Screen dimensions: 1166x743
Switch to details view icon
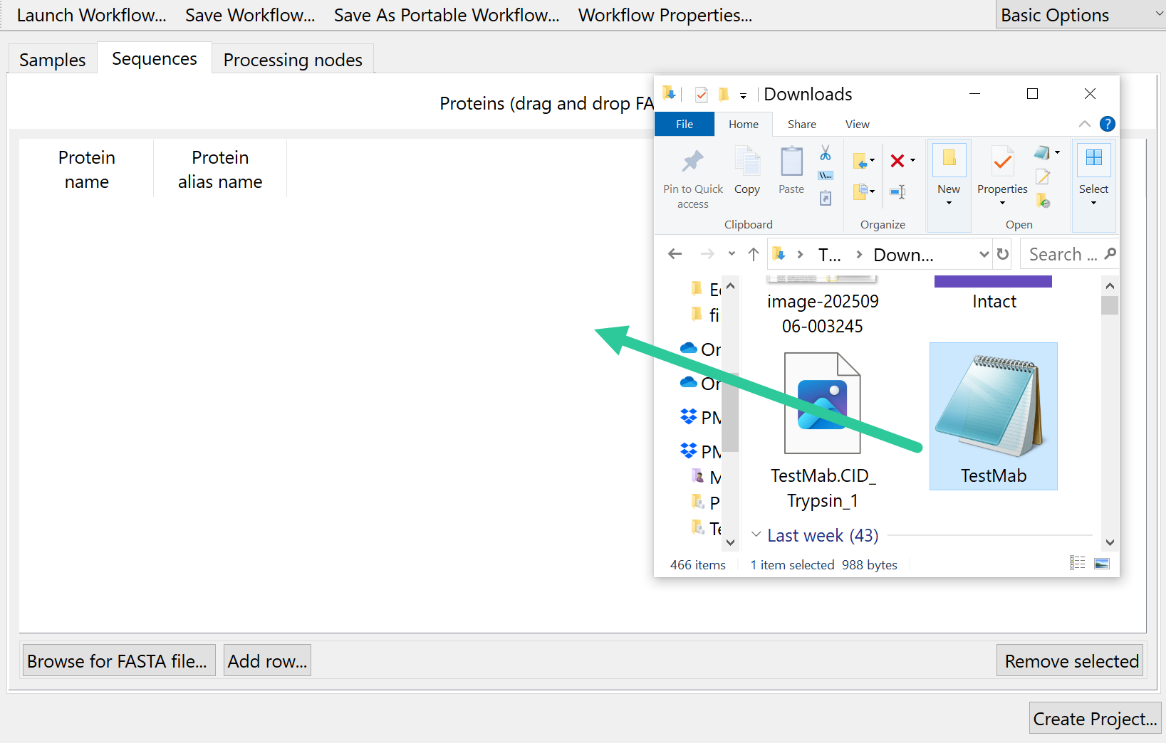pos(1078,563)
